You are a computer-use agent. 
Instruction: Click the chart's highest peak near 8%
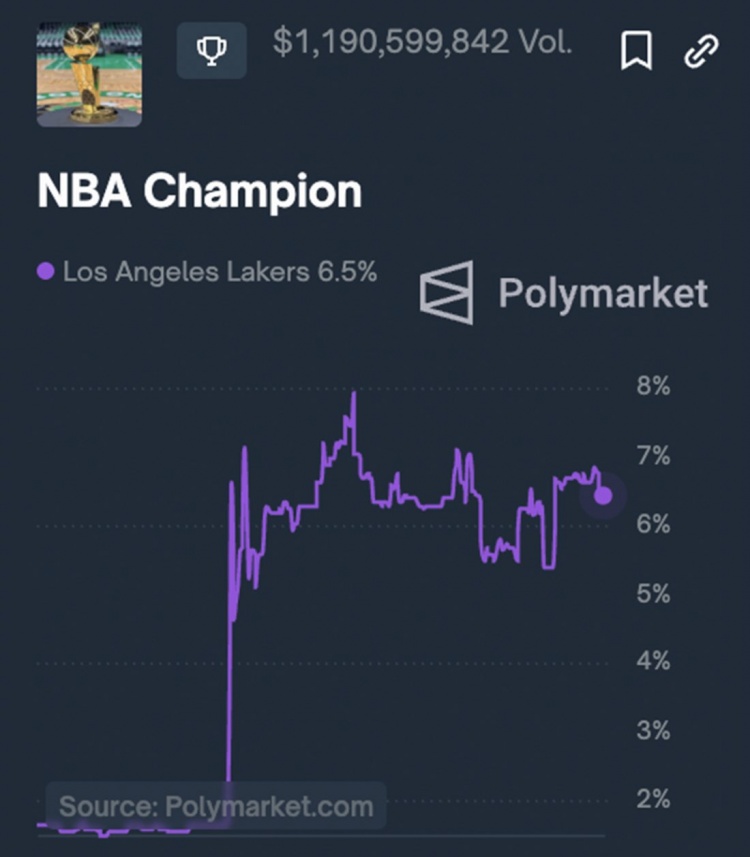(x=354, y=394)
